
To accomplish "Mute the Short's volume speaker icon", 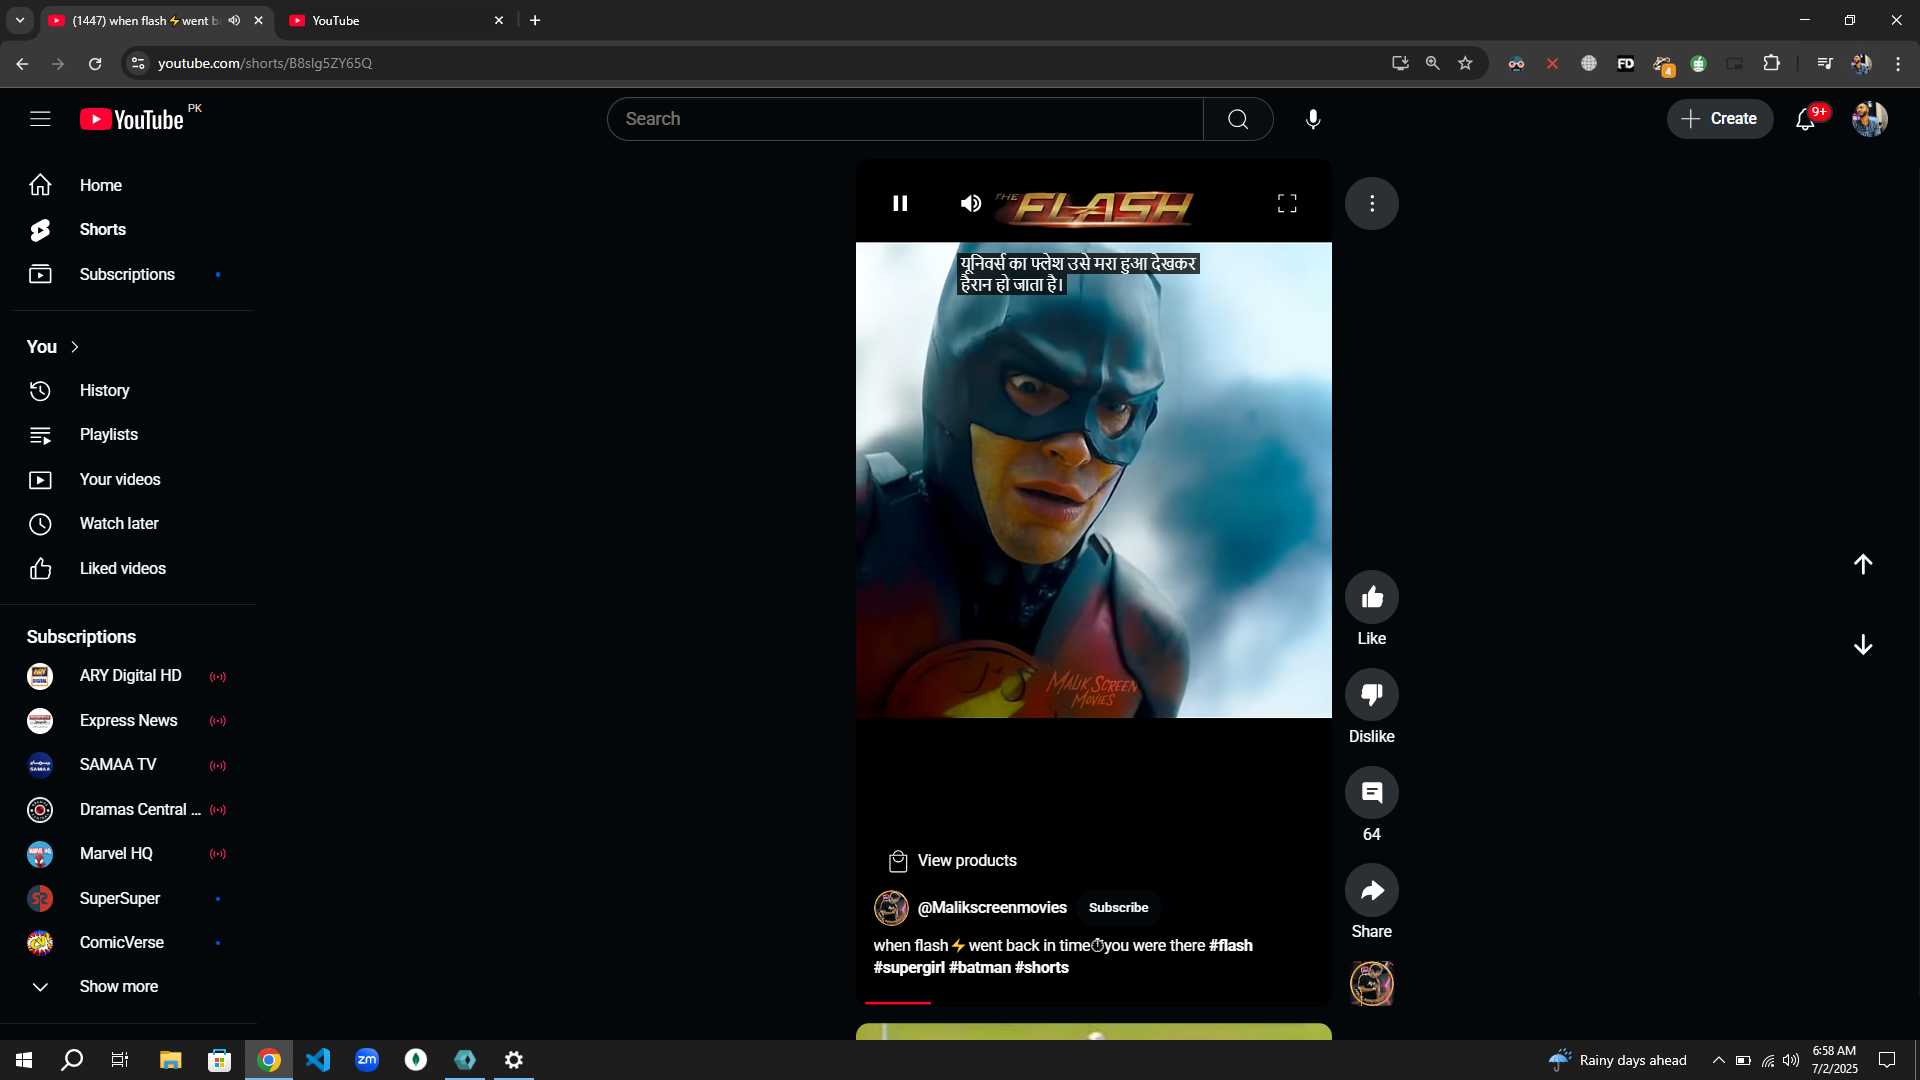I will click(x=970, y=203).
